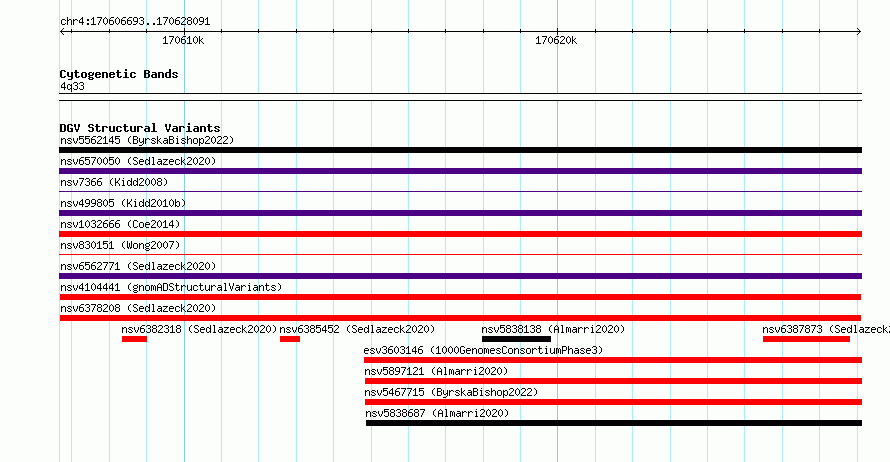Open the nsv7366 (Kidd2008) label
890x462 pixels.
pos(114,182)
